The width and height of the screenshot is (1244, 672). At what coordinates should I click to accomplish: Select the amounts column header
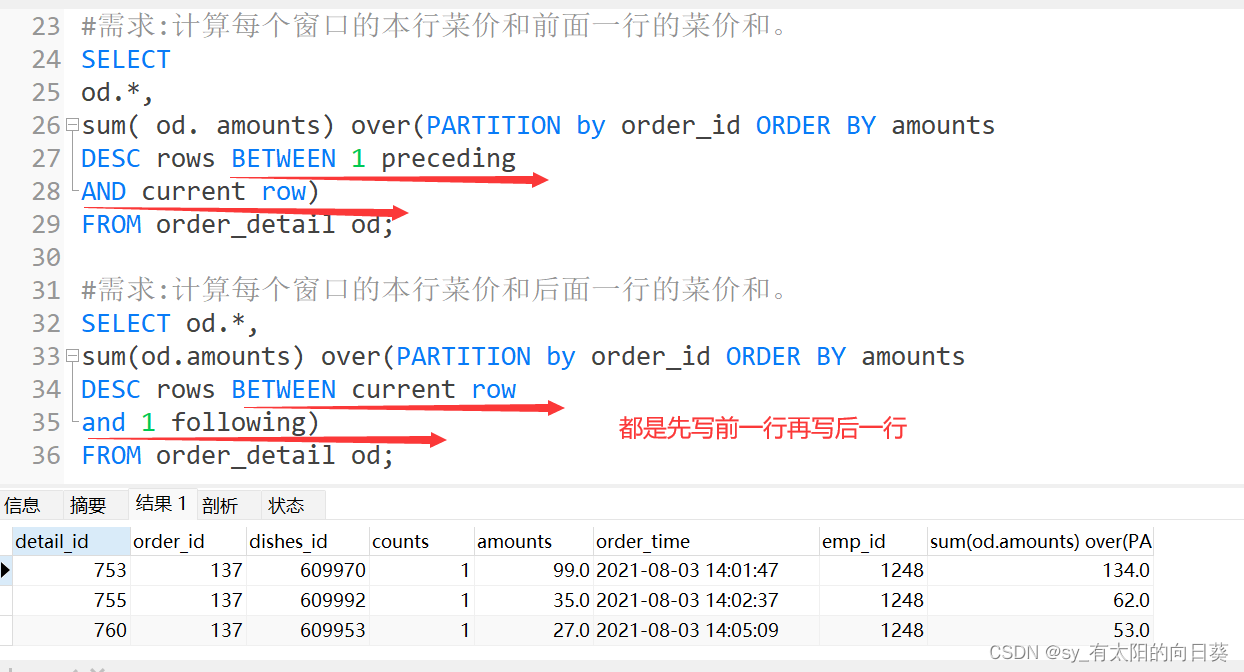tap(534, 541)
